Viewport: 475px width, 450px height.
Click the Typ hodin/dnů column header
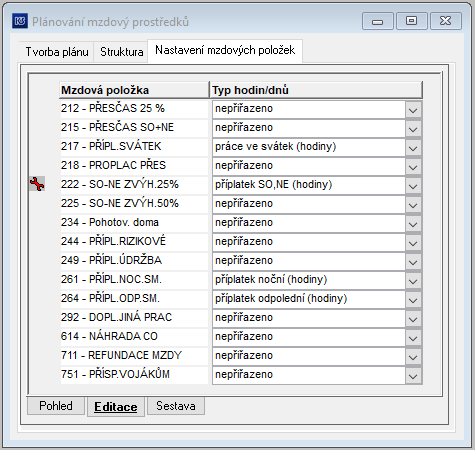pyautogui.click(x=316, y=90)
